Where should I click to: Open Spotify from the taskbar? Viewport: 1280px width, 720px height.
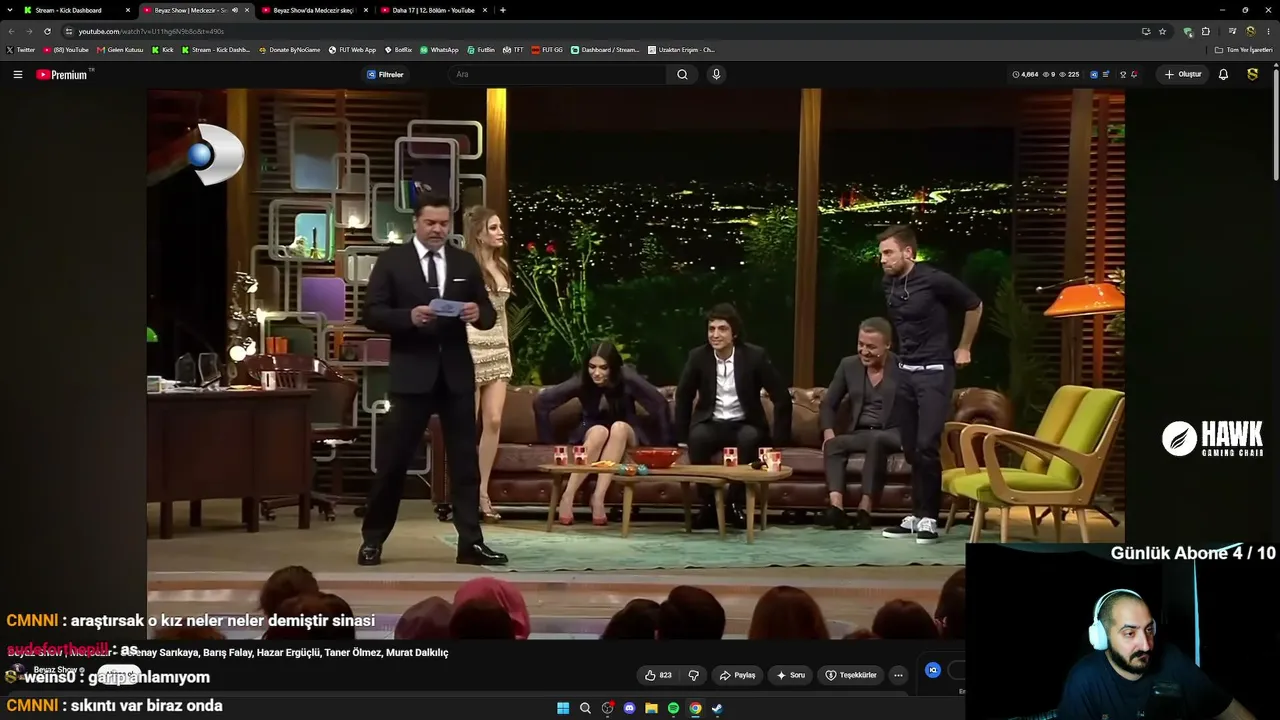[673, 708]
